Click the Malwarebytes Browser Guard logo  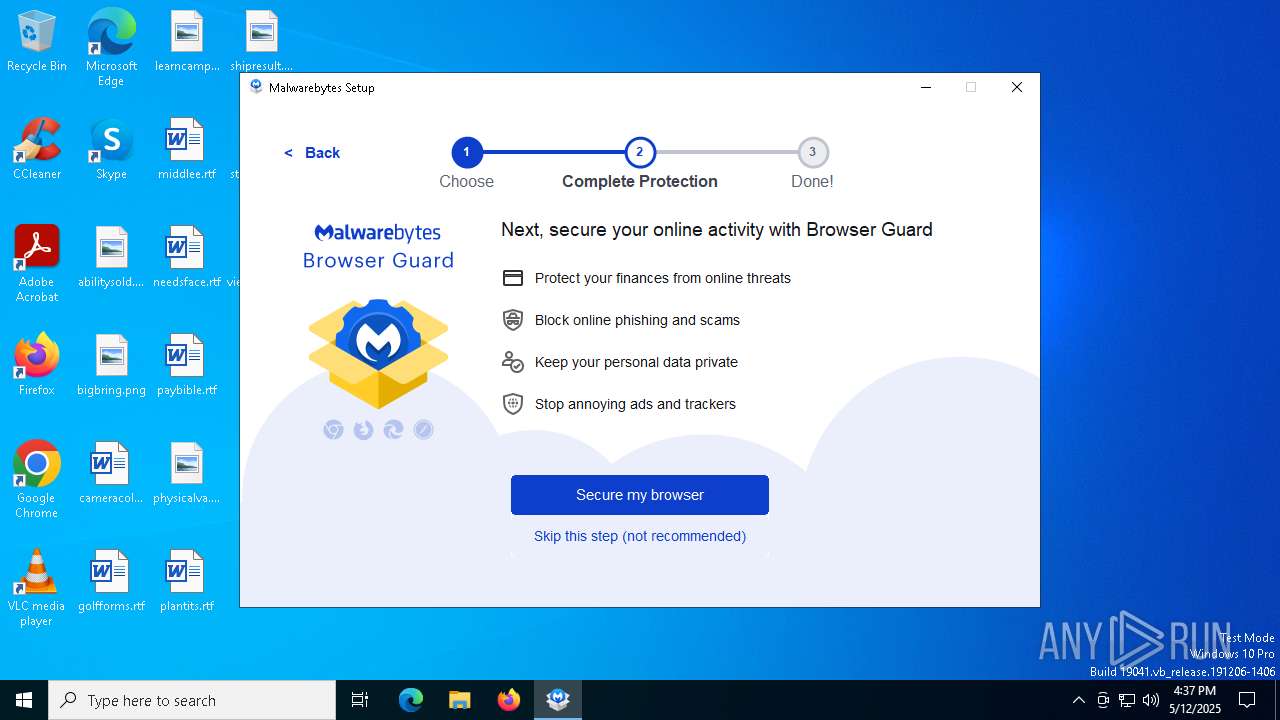378,246
